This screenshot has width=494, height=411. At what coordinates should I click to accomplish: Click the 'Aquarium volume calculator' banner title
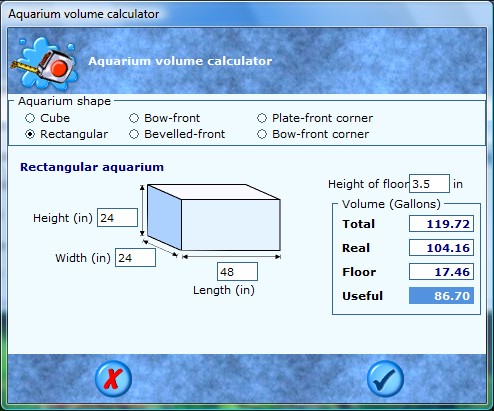180,61
